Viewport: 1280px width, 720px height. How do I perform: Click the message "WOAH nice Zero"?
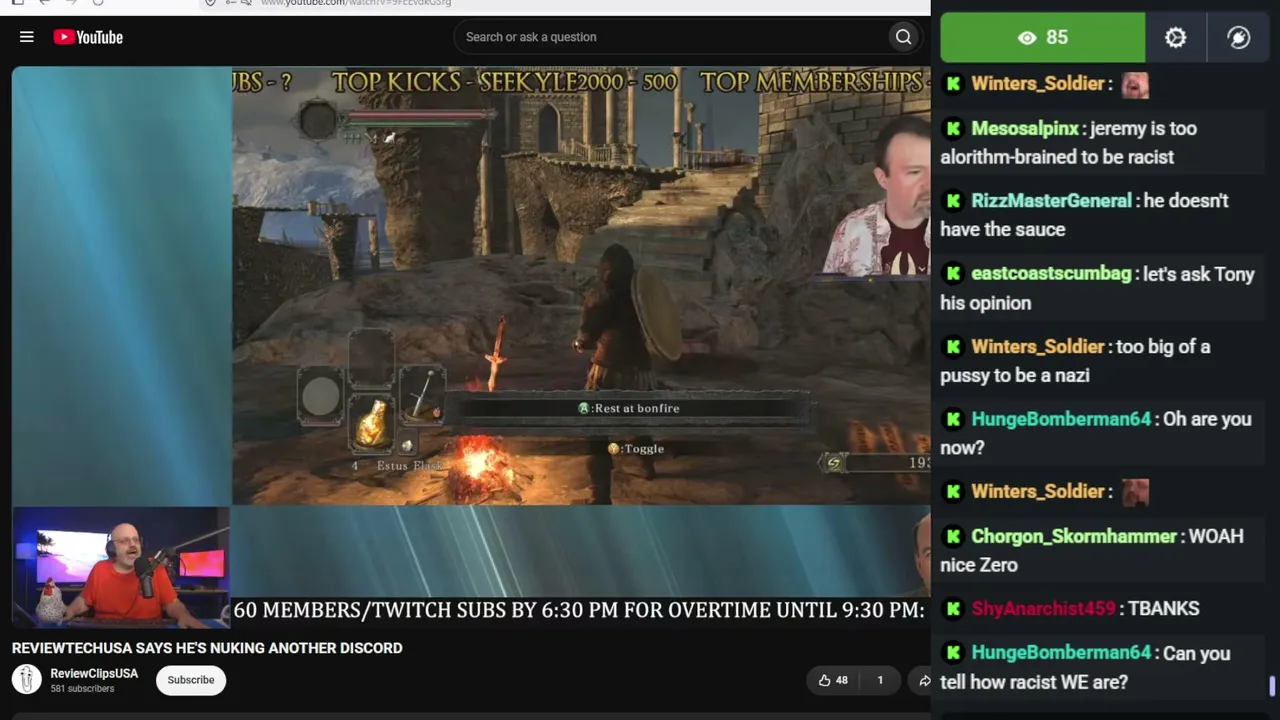1092,550
